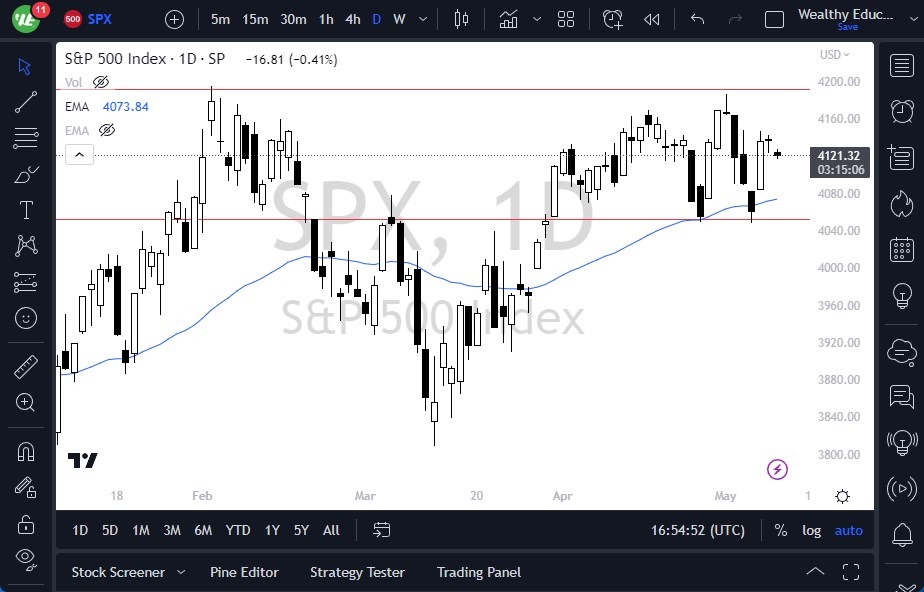The image size is (924, 592).
Task: Select the text annotation tool
Action: pos(26,210)
